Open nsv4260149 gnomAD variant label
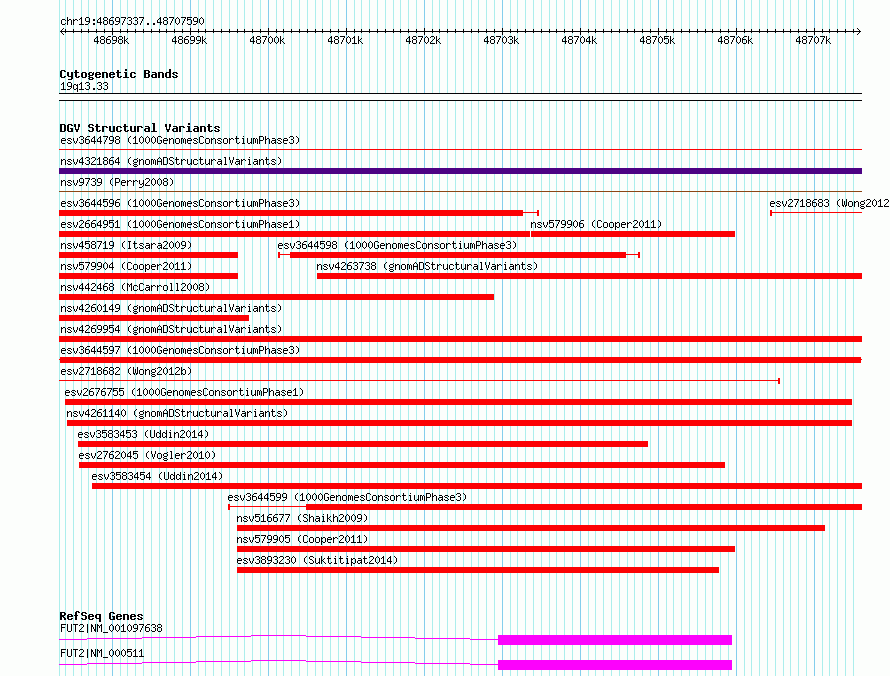Screen dimensions: 890x676 [x=171, y=308]
